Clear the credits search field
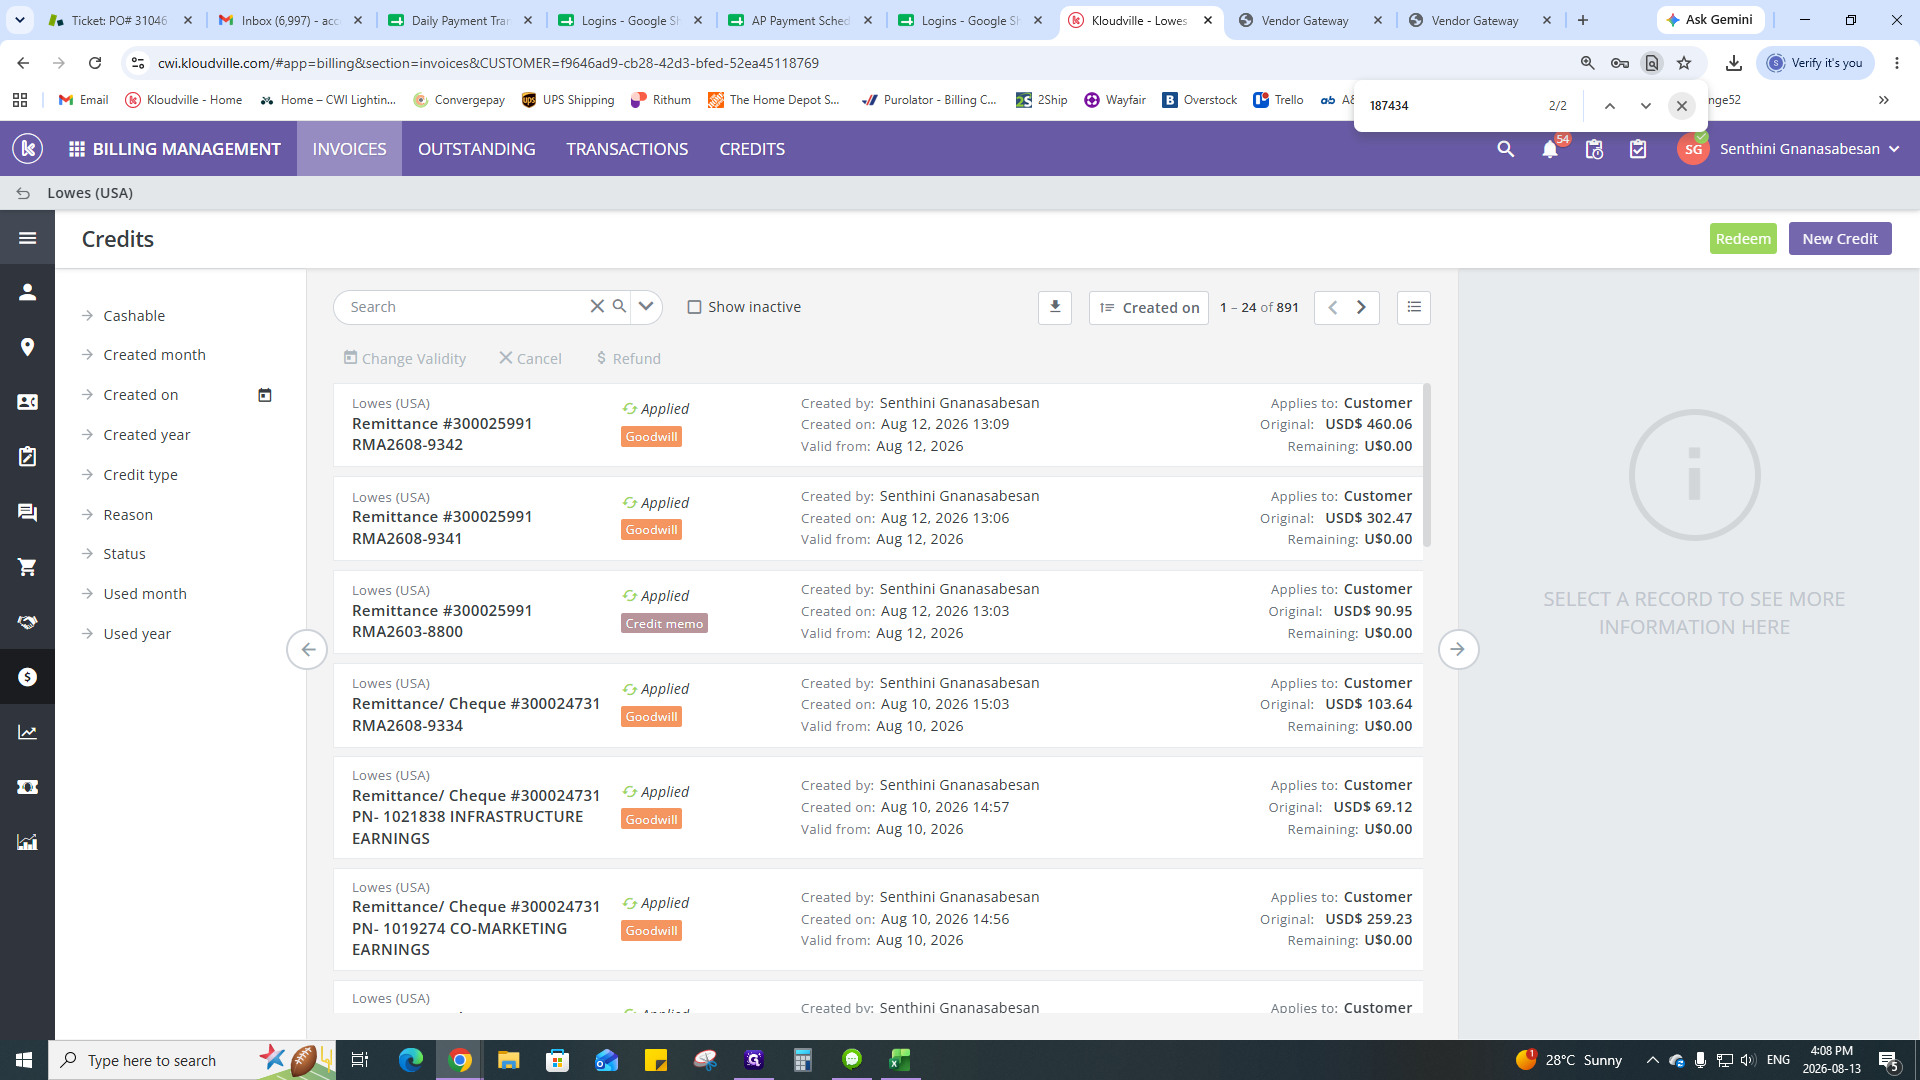 tap(597, 306)
